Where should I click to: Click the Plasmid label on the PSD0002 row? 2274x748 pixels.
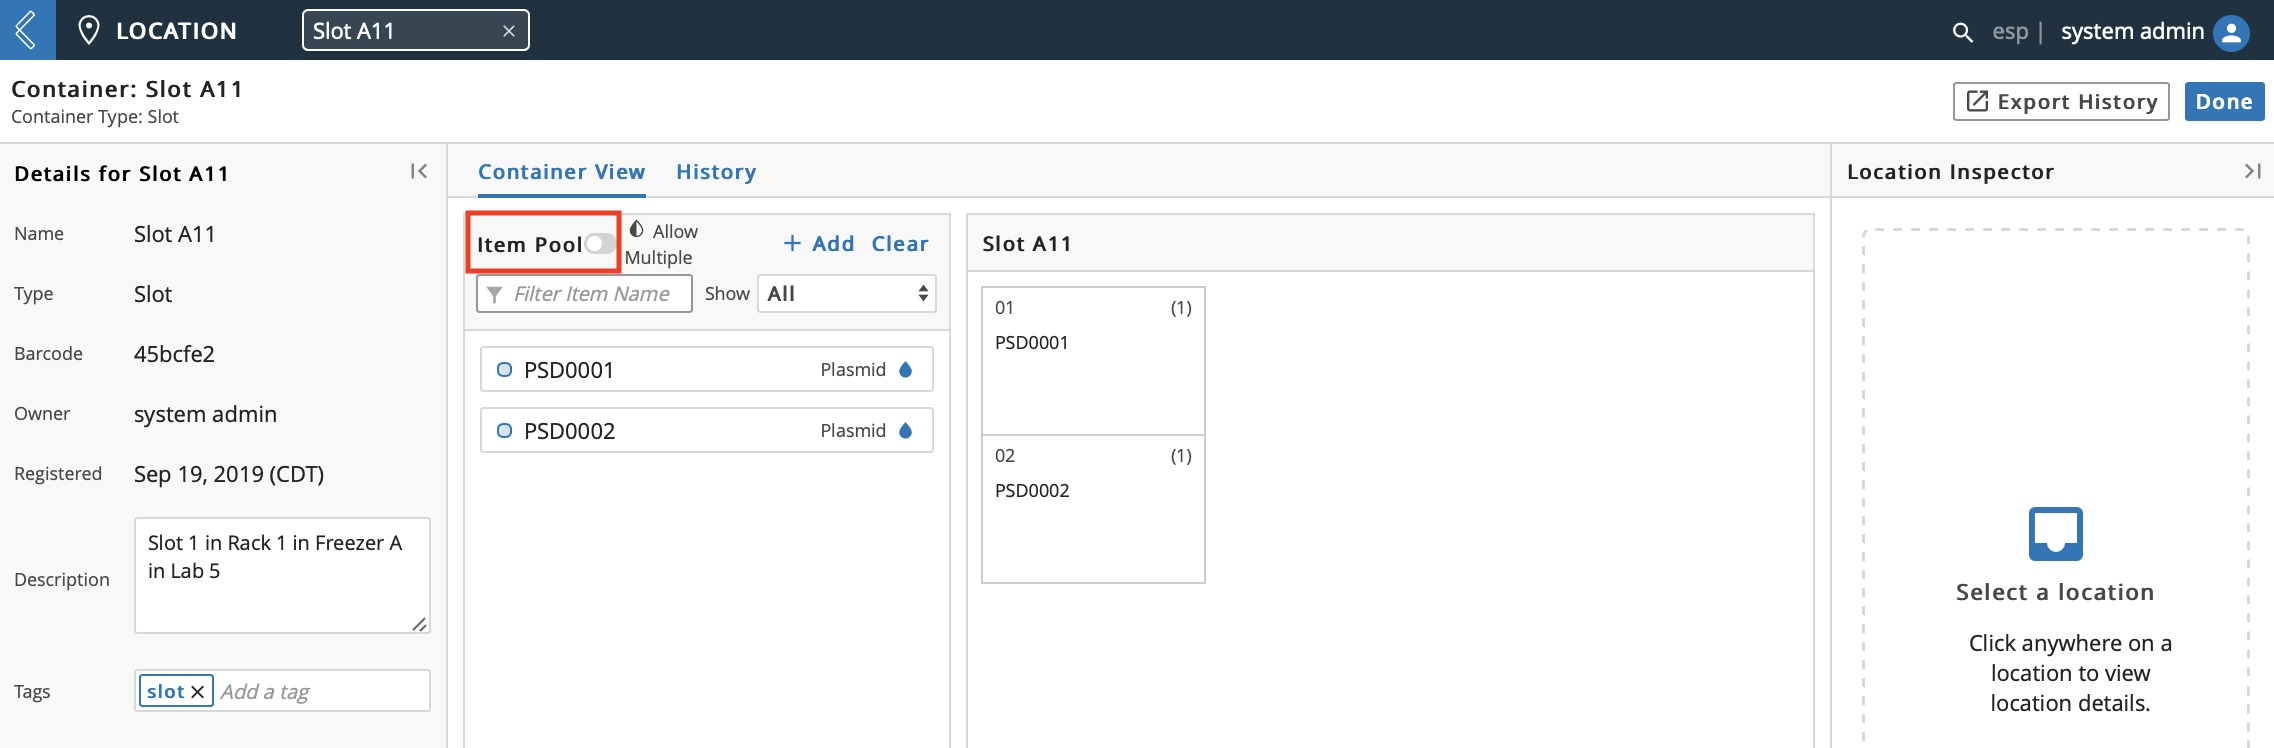[x=853, y=431]
